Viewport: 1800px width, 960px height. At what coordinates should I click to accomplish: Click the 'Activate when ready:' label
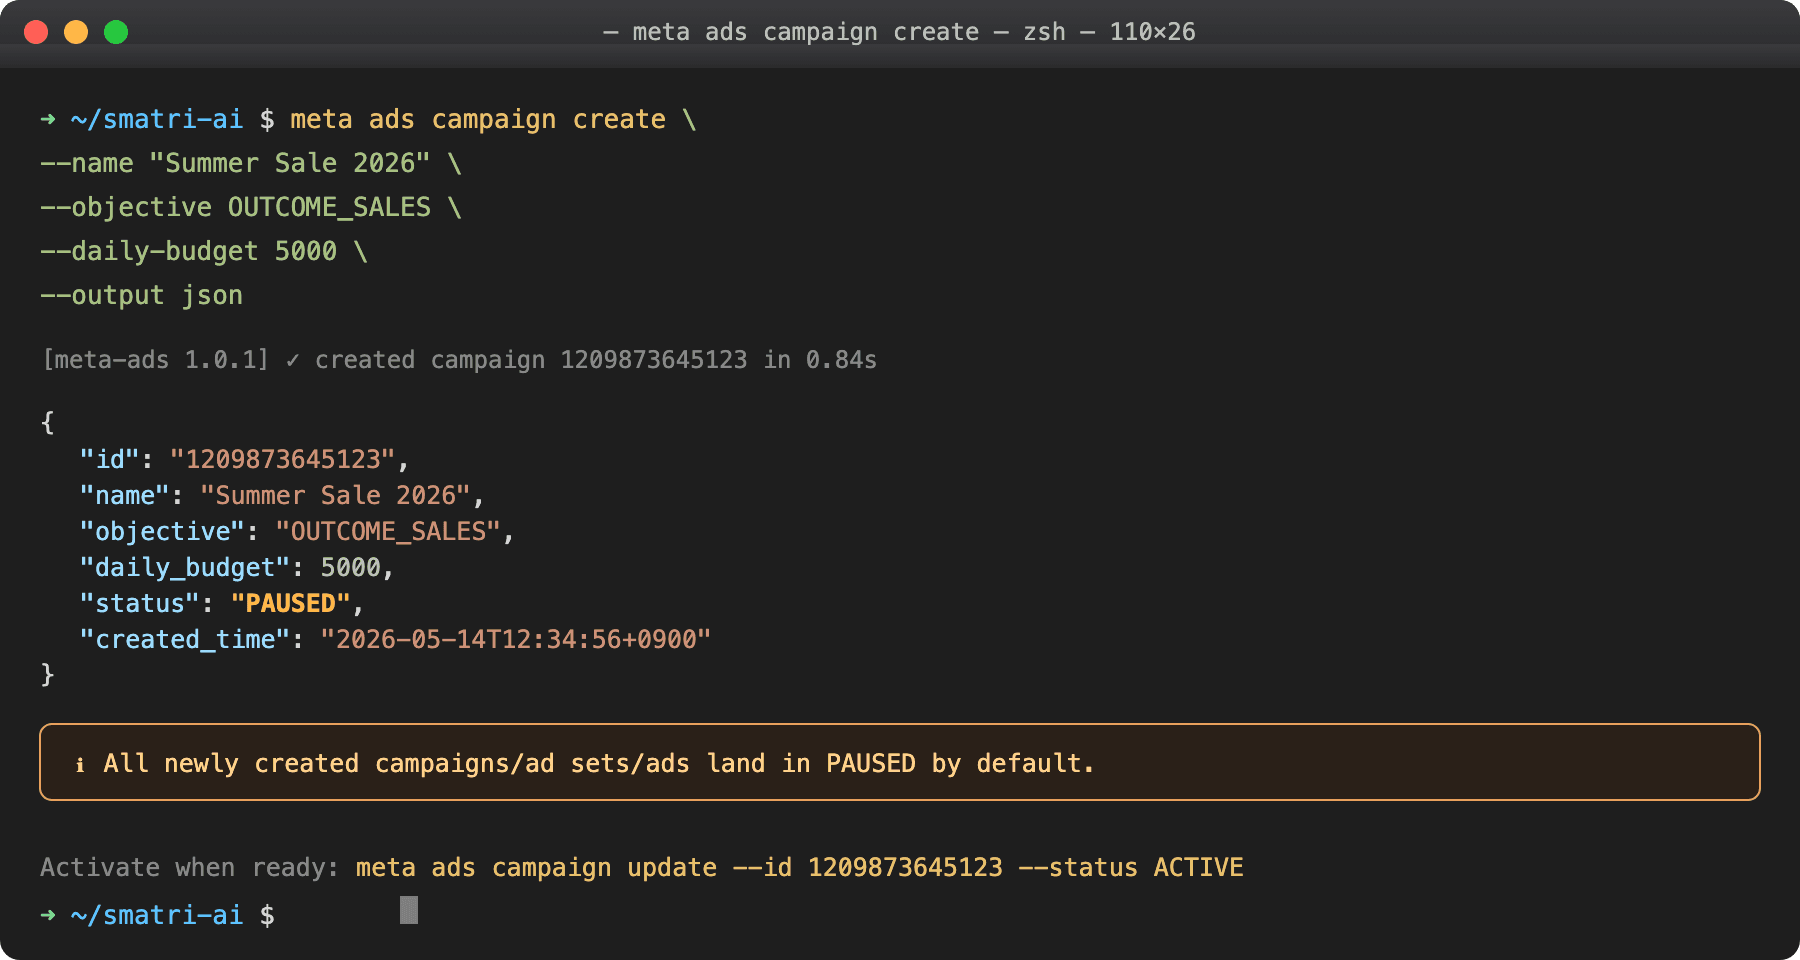coord(189,867)
